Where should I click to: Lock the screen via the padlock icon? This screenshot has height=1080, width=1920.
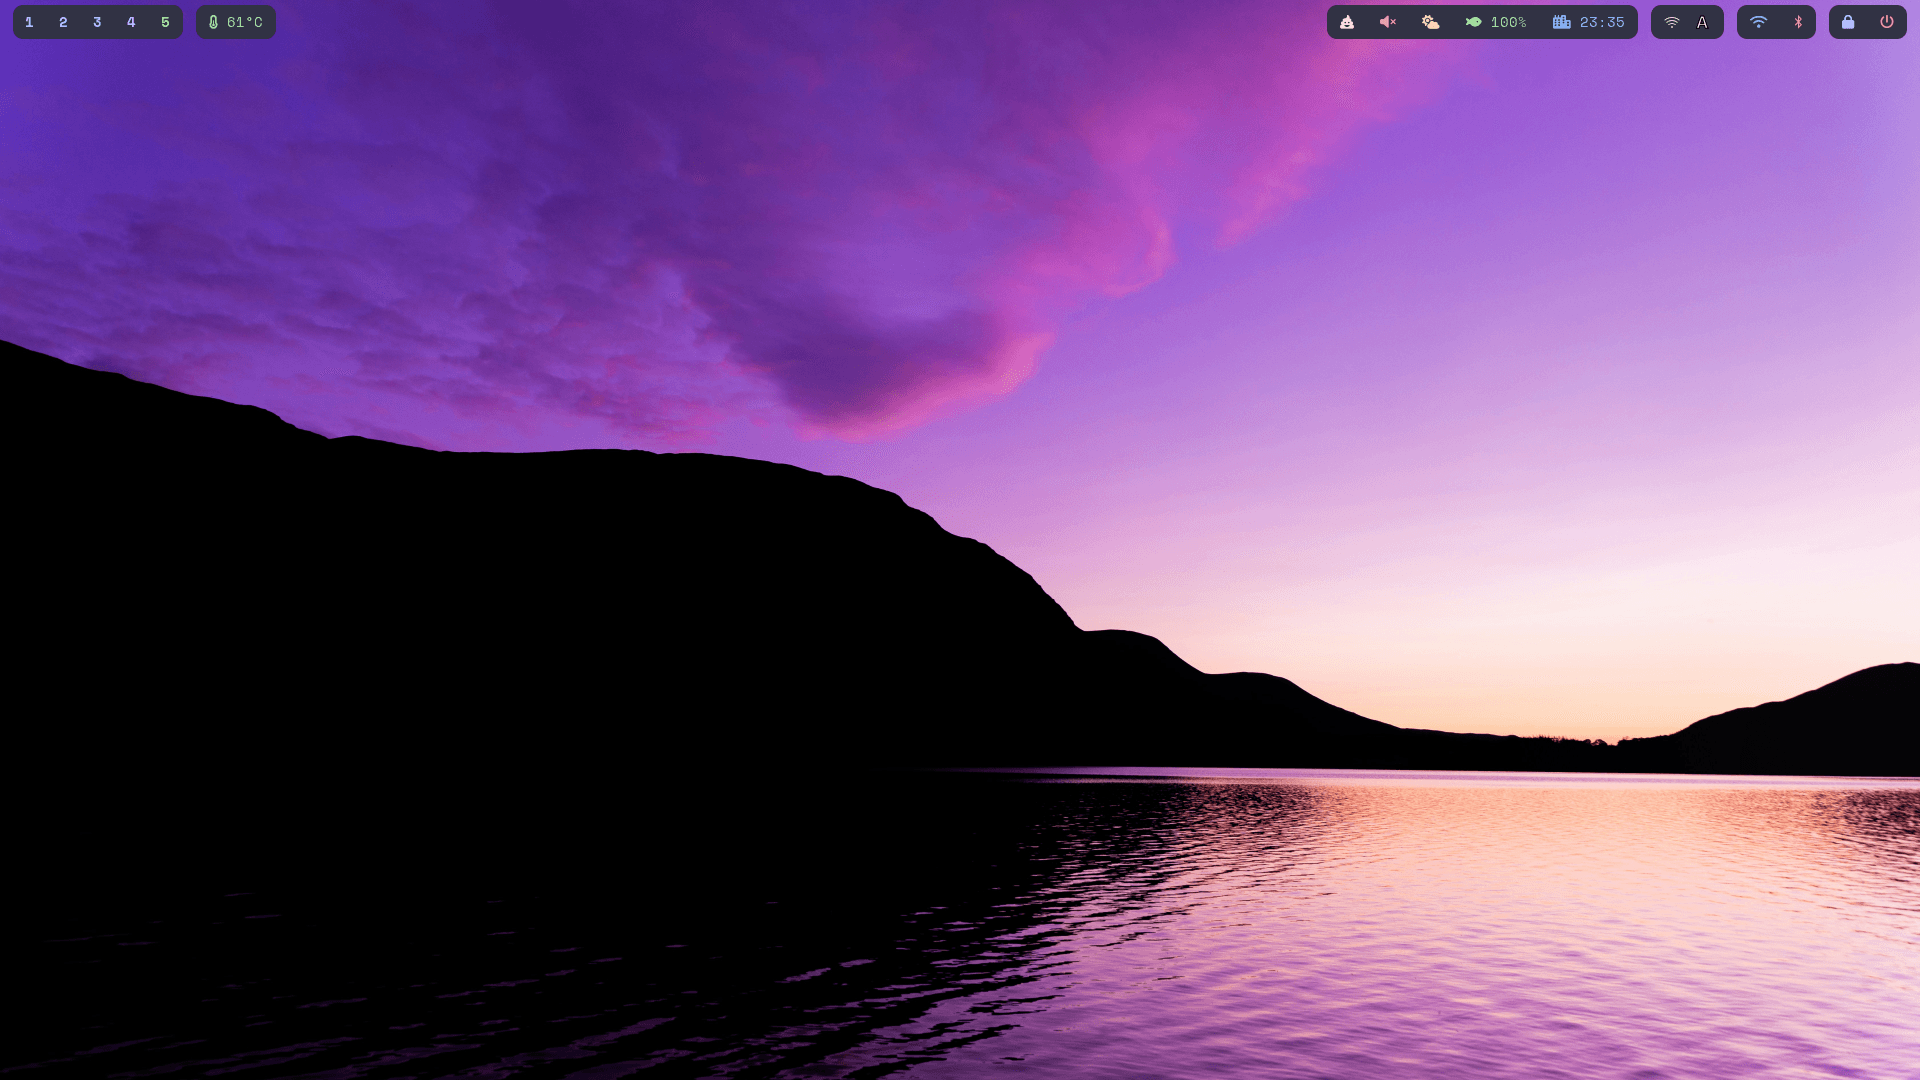click(1846, 21)
